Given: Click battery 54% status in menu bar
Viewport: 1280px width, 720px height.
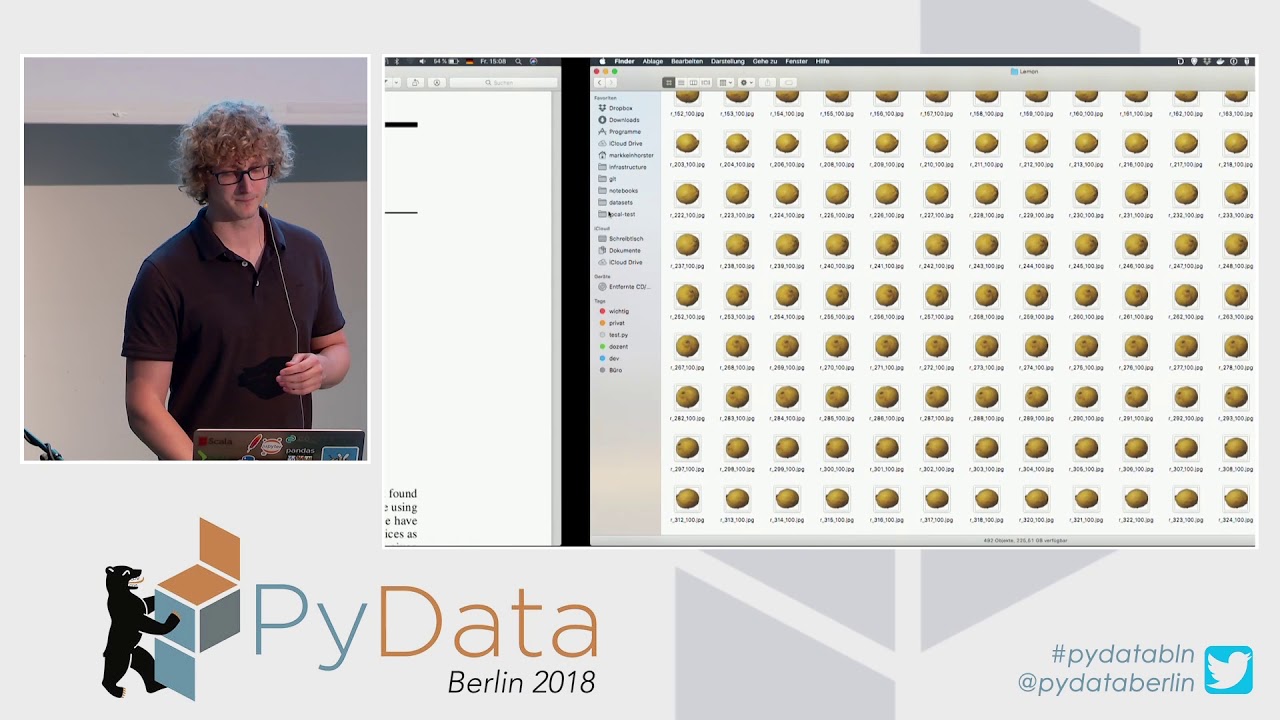Looking at the screenshot, I should (x=444, y=61).
